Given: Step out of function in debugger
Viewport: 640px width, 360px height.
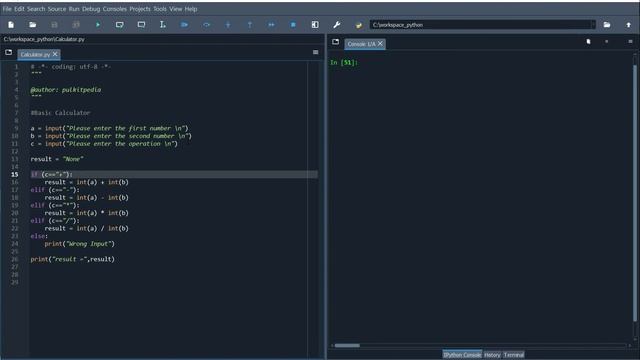Looking at the screenshot, I should [250, 25].
